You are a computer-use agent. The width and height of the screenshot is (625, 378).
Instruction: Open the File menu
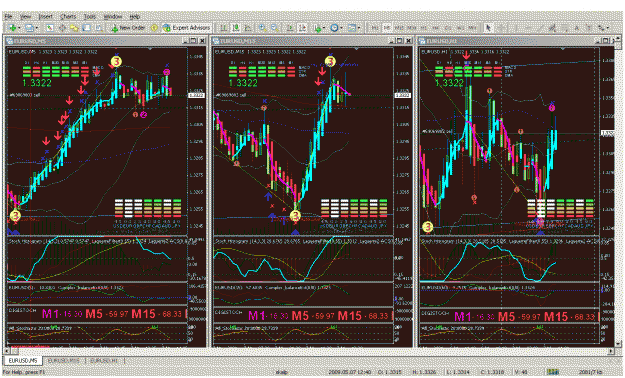click(x=9, y=17)
